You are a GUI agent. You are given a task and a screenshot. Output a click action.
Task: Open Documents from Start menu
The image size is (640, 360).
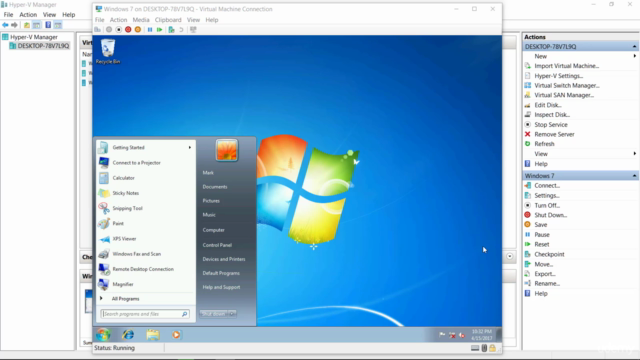(x=215, y=187)
